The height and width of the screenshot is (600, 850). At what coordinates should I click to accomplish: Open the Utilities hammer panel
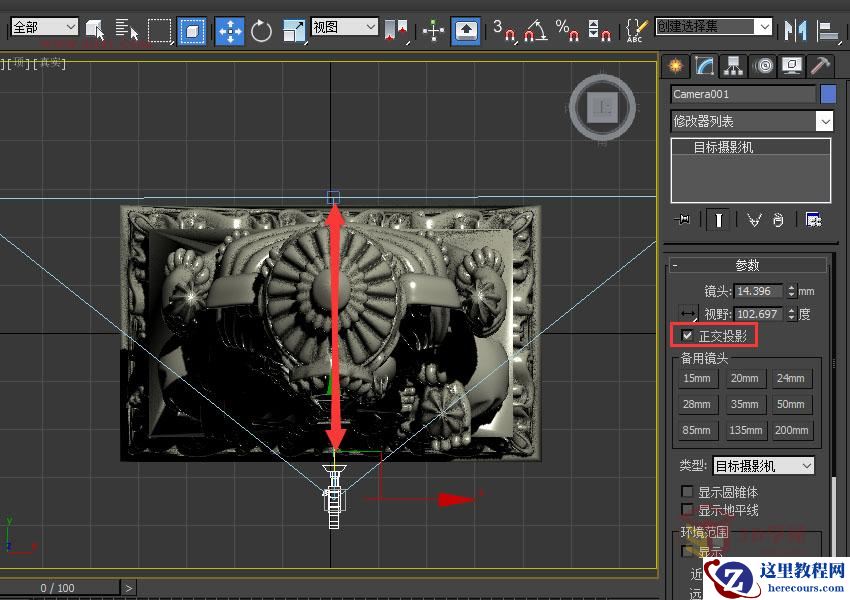tap(821, 66)
